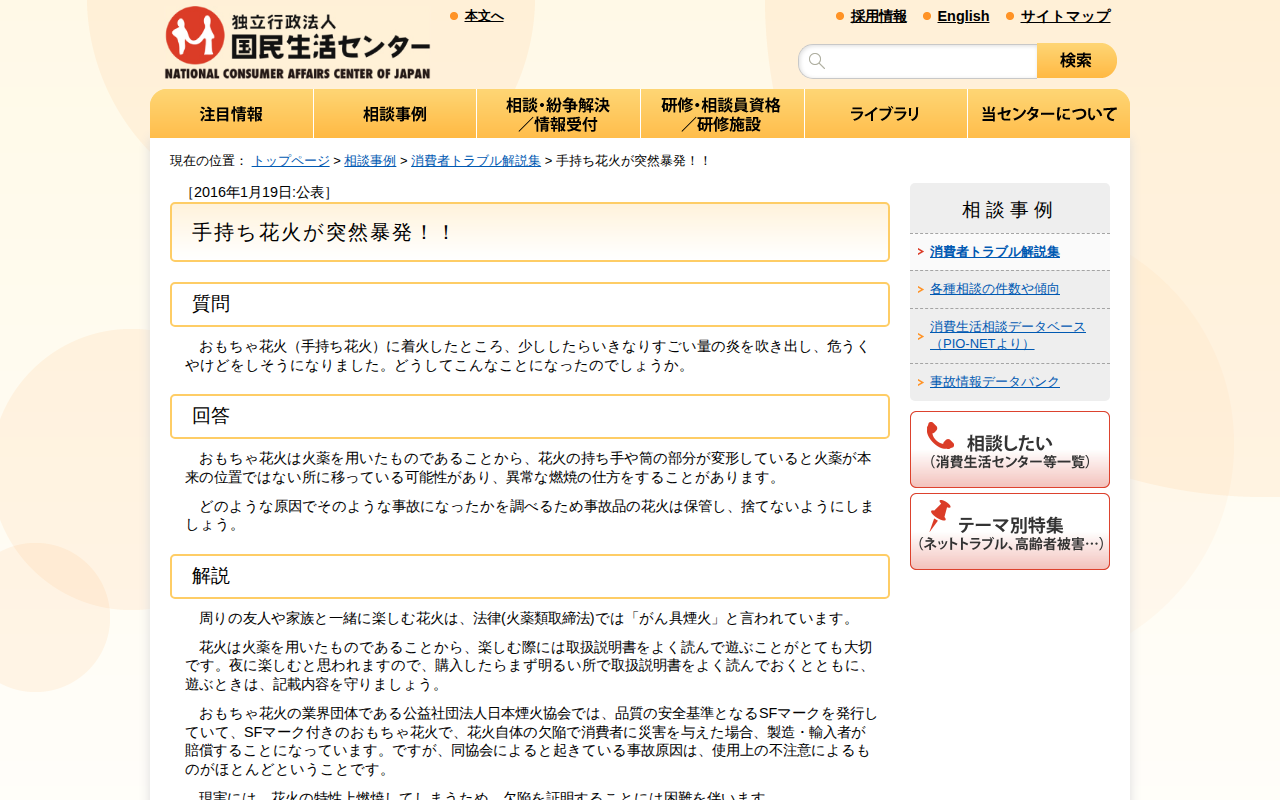
Task: Open sidebar 事故情報データバンク link
Action: coord(995,382)
